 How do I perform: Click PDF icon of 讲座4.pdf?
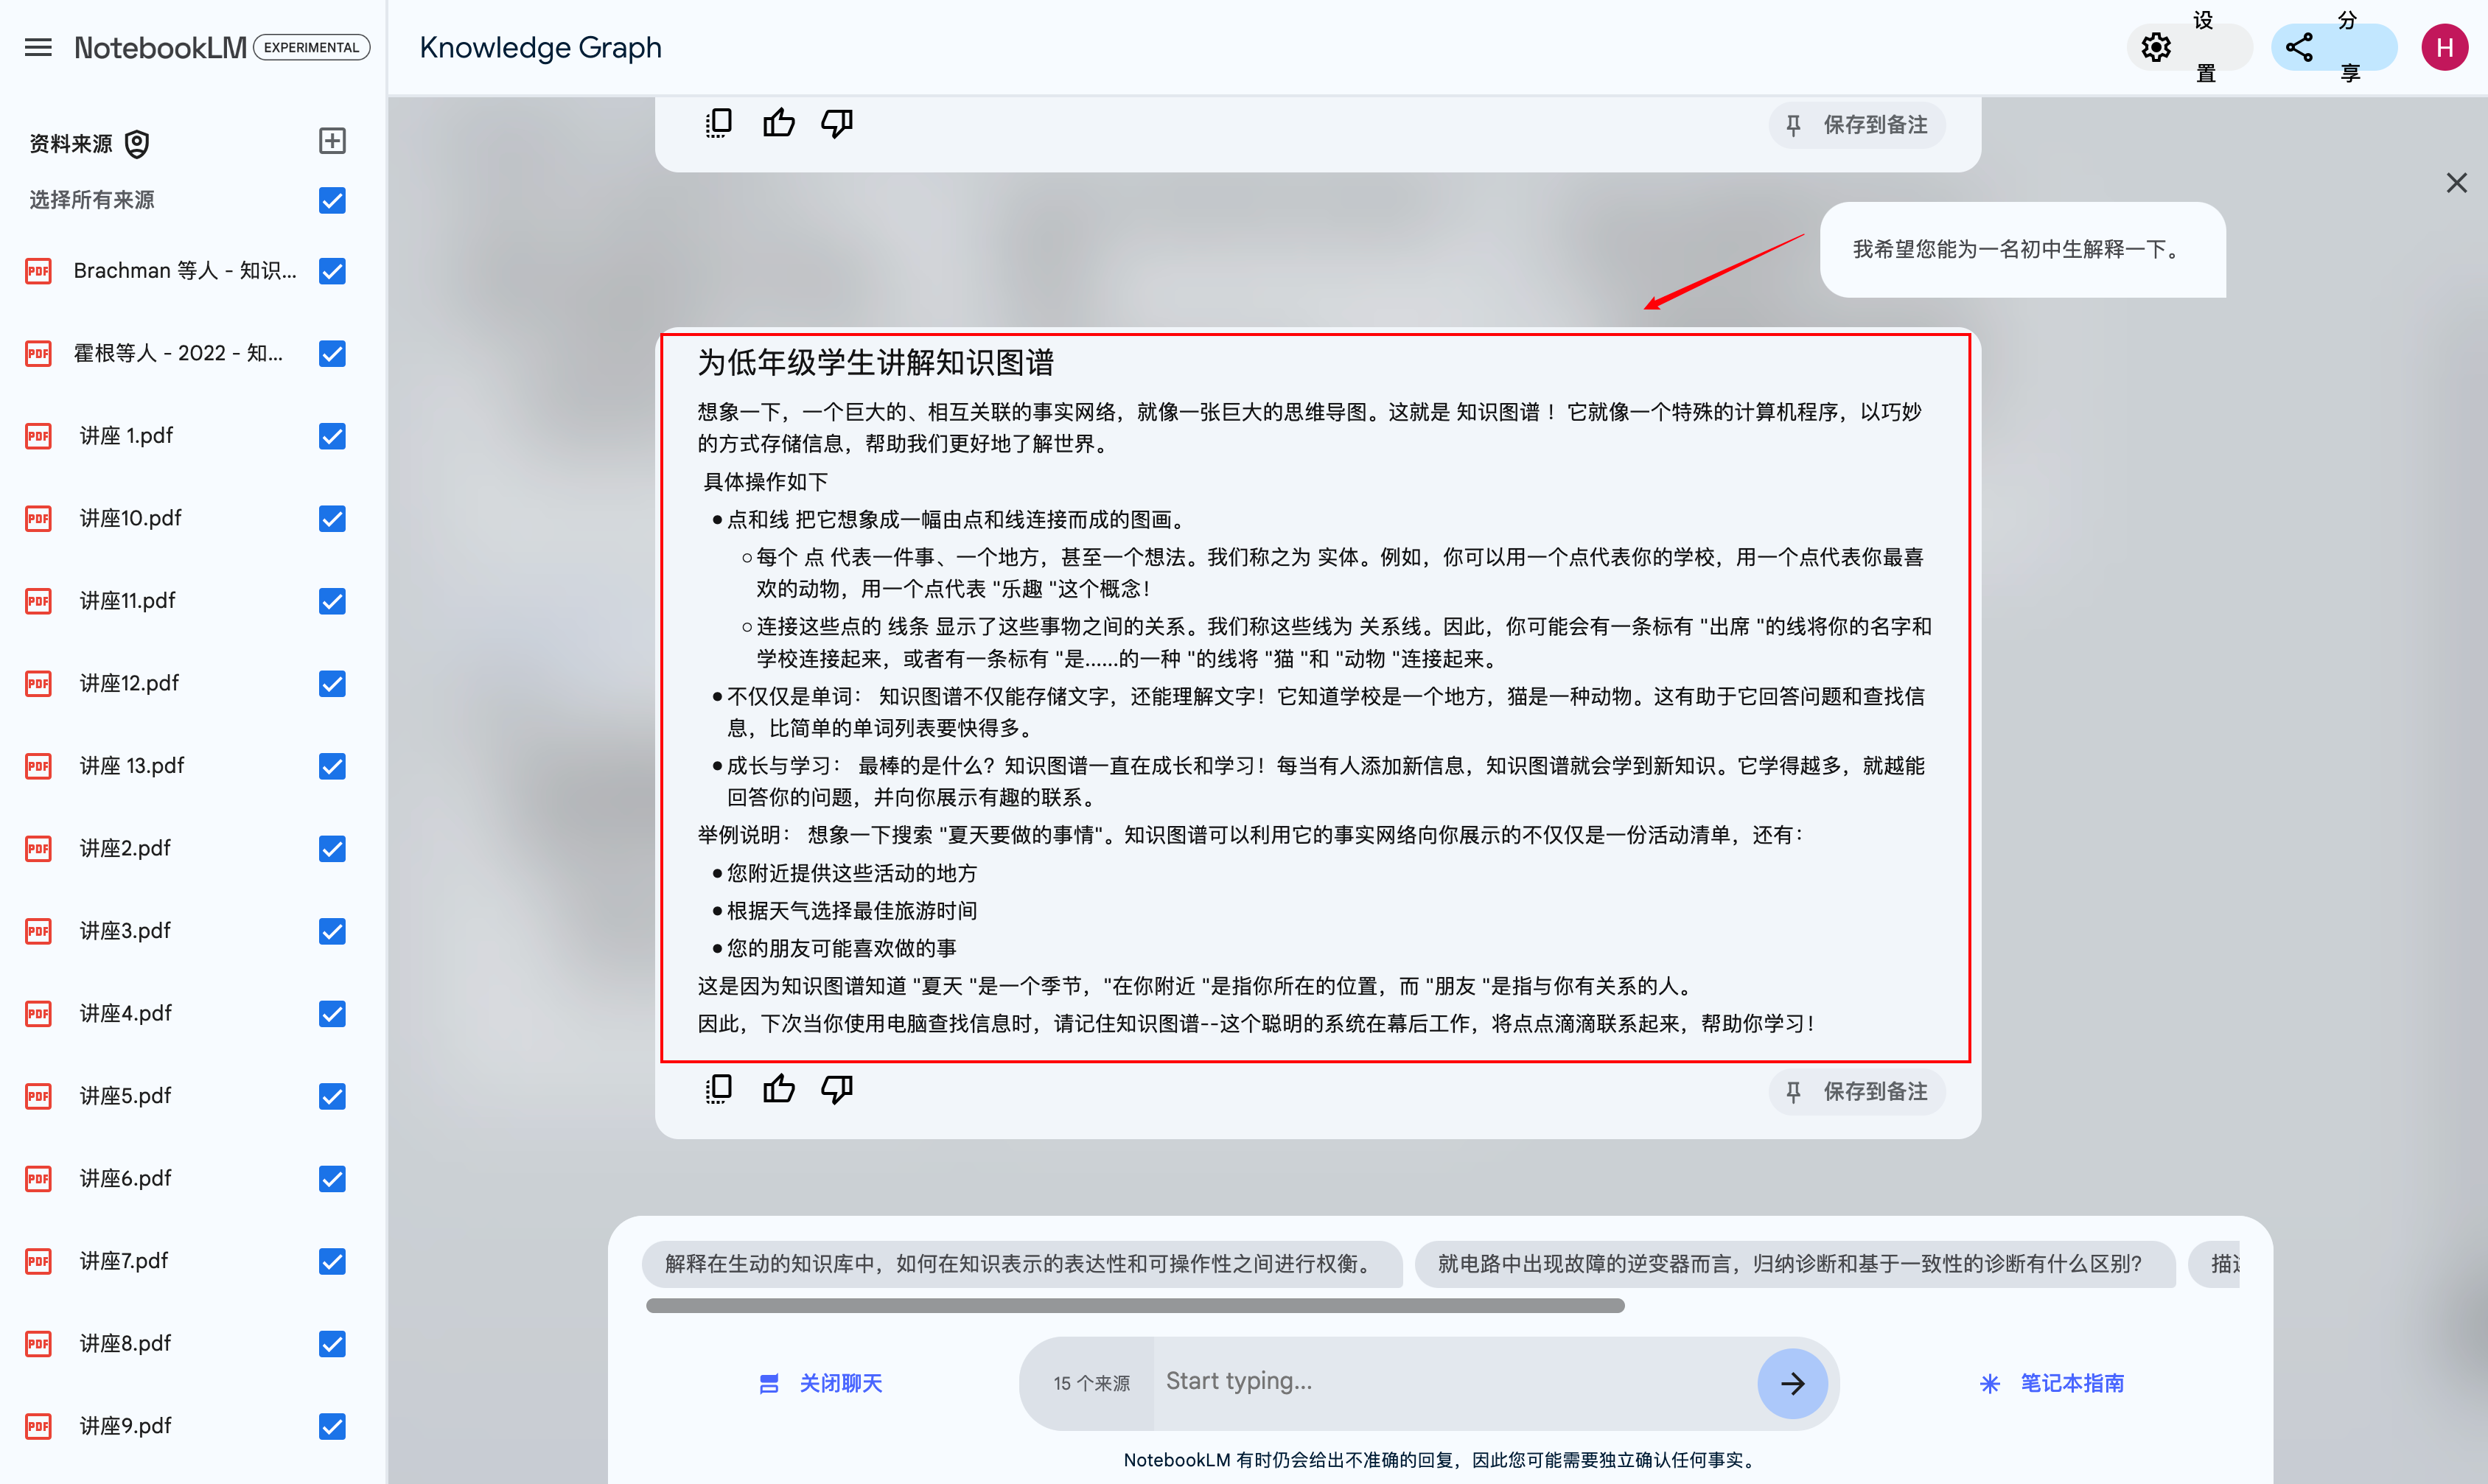coord(38,1013)
